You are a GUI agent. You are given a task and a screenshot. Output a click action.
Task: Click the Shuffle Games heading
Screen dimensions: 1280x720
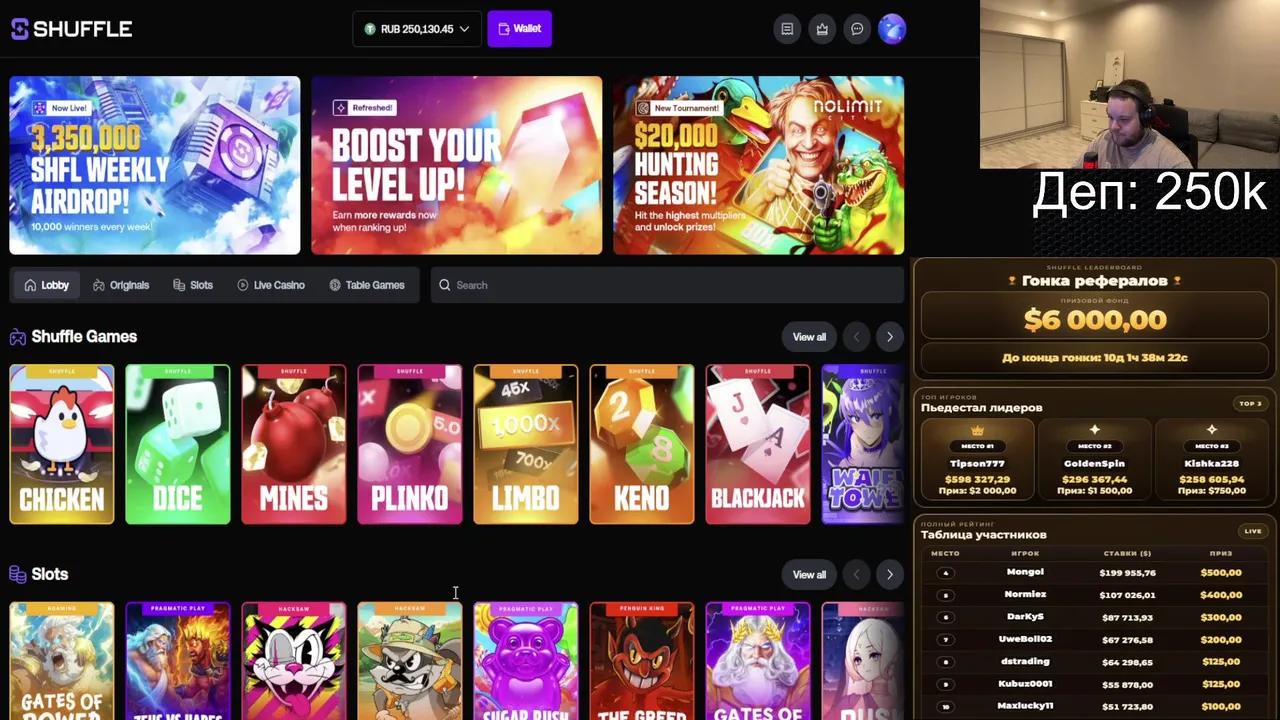tap(84, 337)
